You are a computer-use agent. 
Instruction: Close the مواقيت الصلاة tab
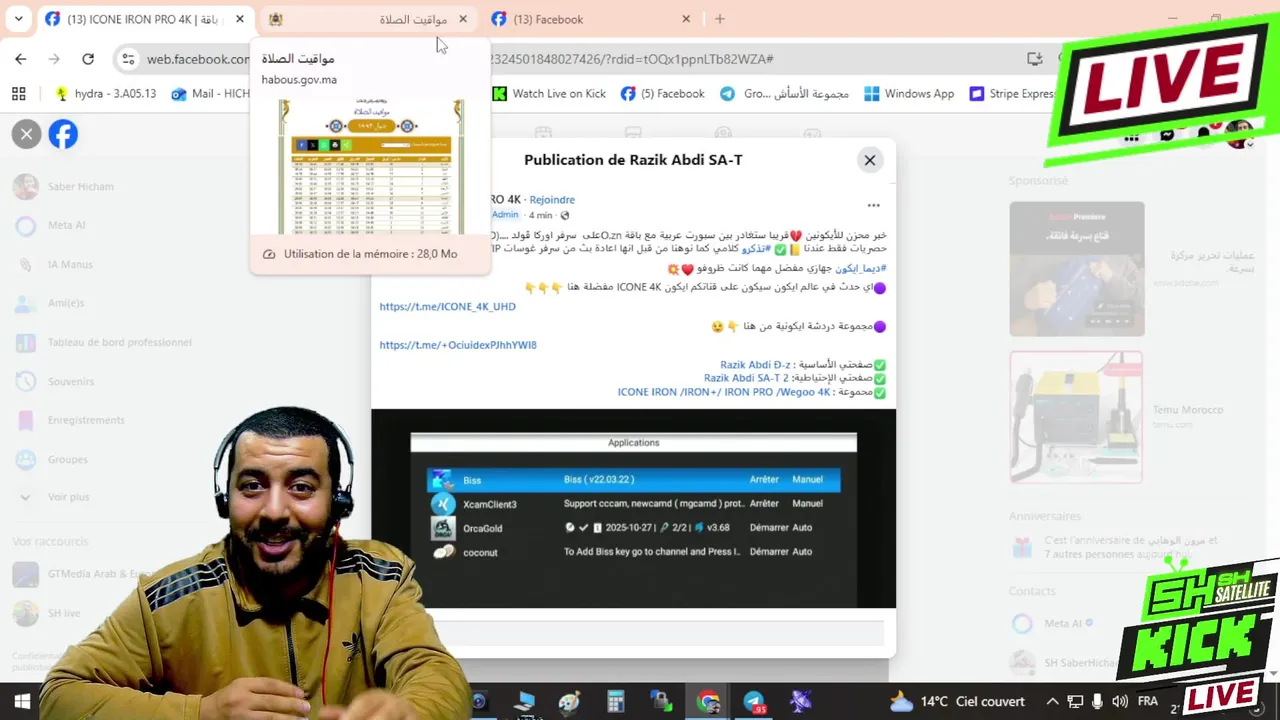[463, 19]
